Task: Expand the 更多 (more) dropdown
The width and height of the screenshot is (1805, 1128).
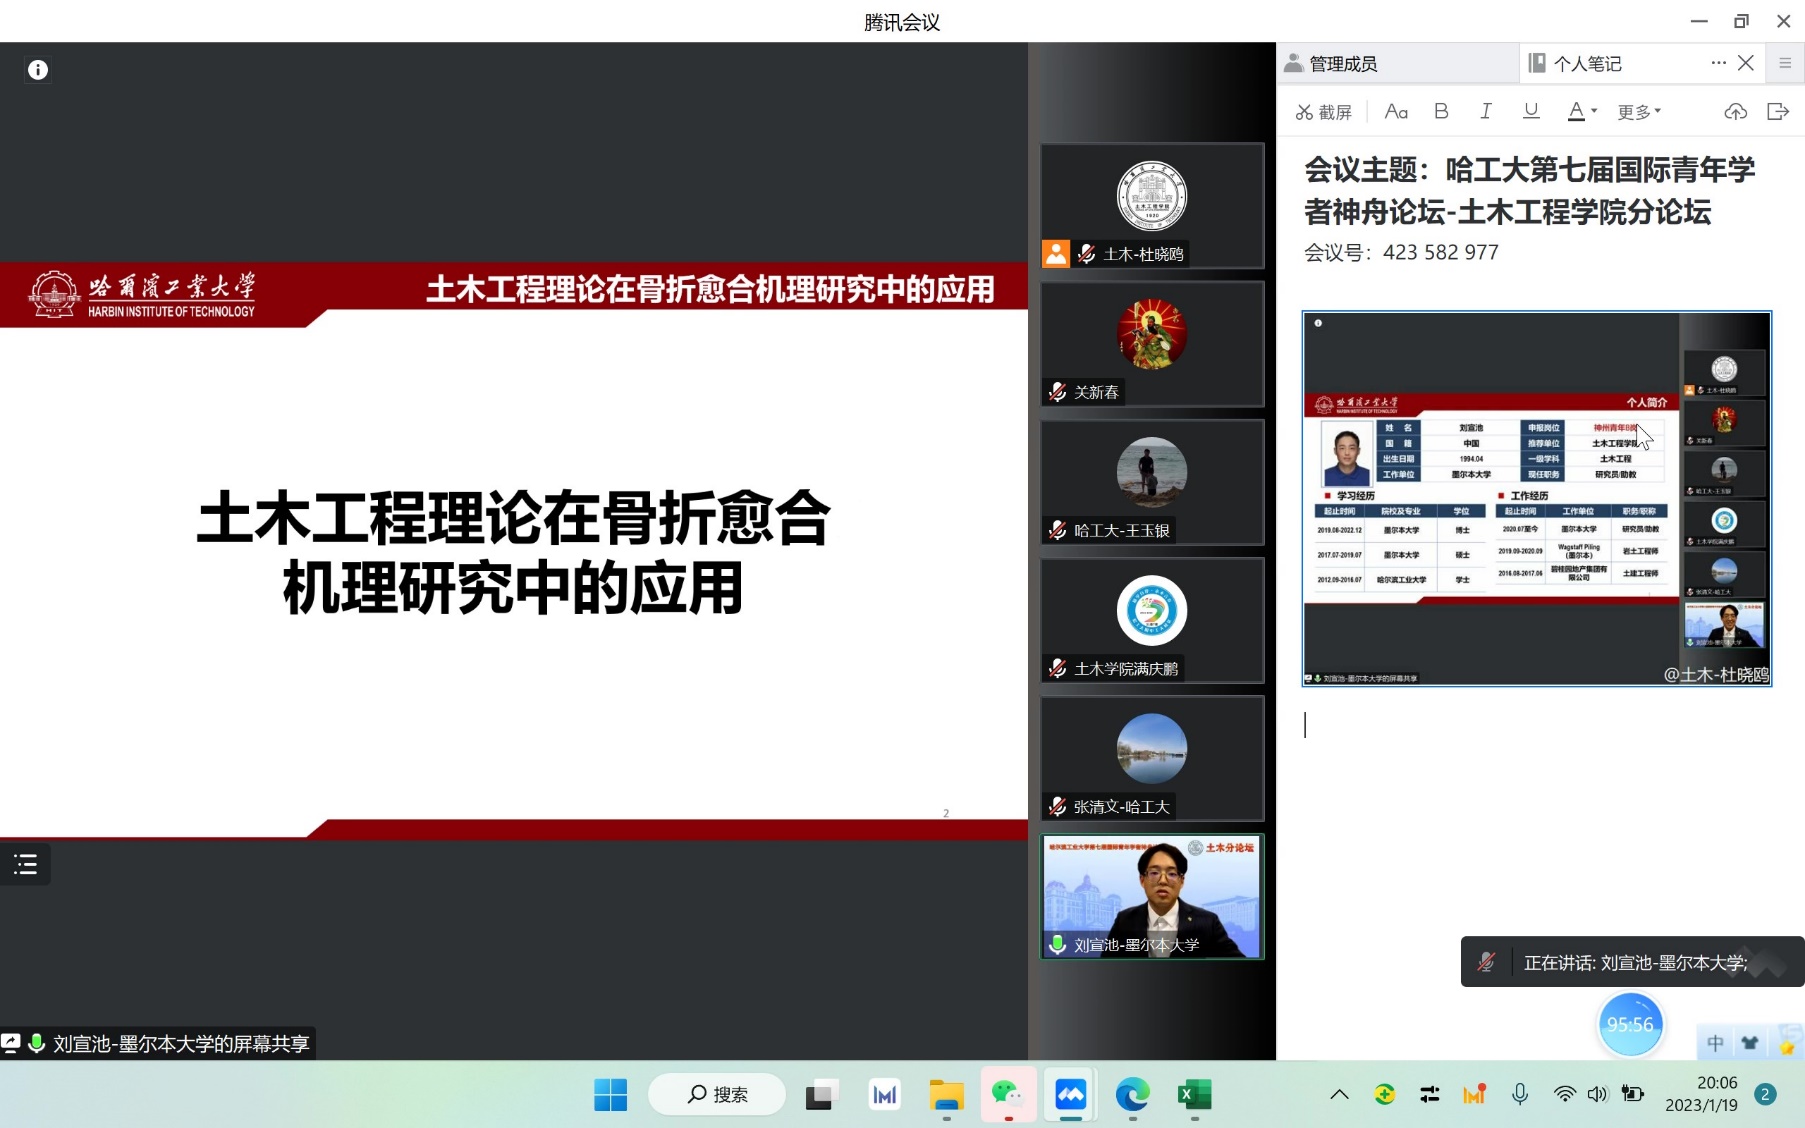Action: [1639, 112]
